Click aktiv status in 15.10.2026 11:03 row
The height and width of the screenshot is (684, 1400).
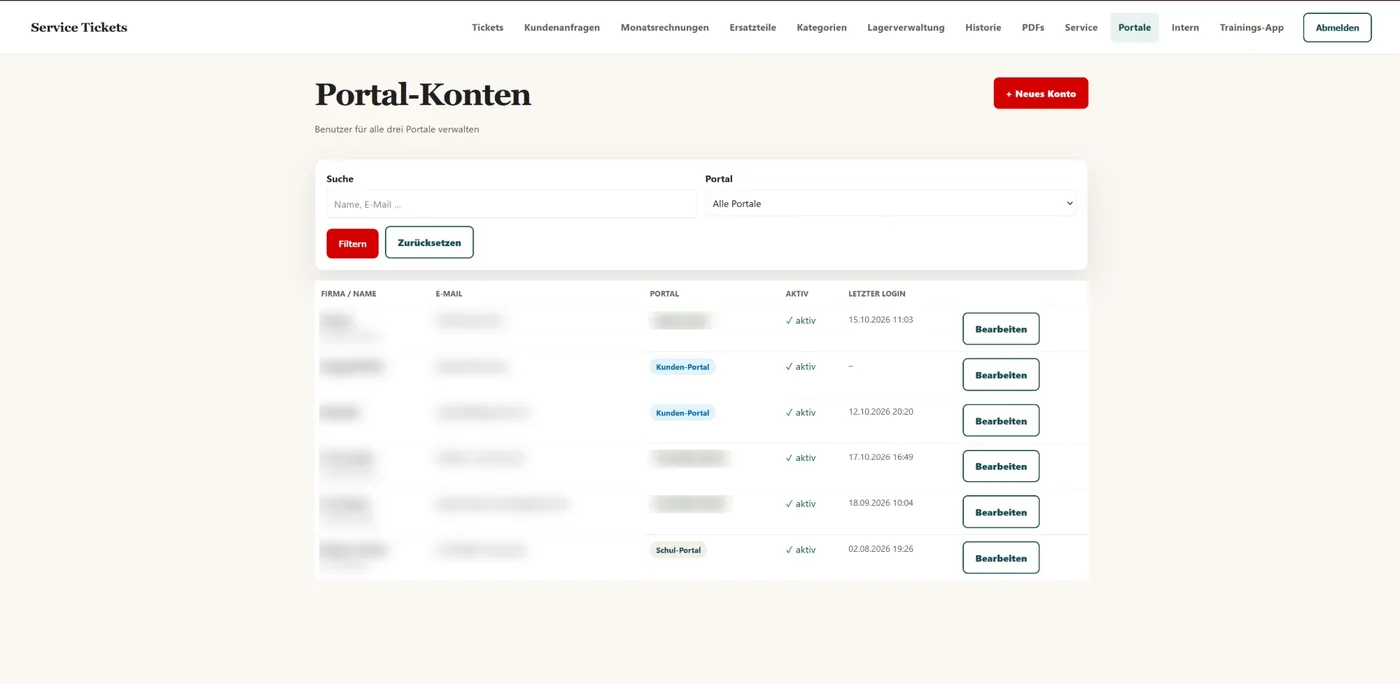[801, 321]
